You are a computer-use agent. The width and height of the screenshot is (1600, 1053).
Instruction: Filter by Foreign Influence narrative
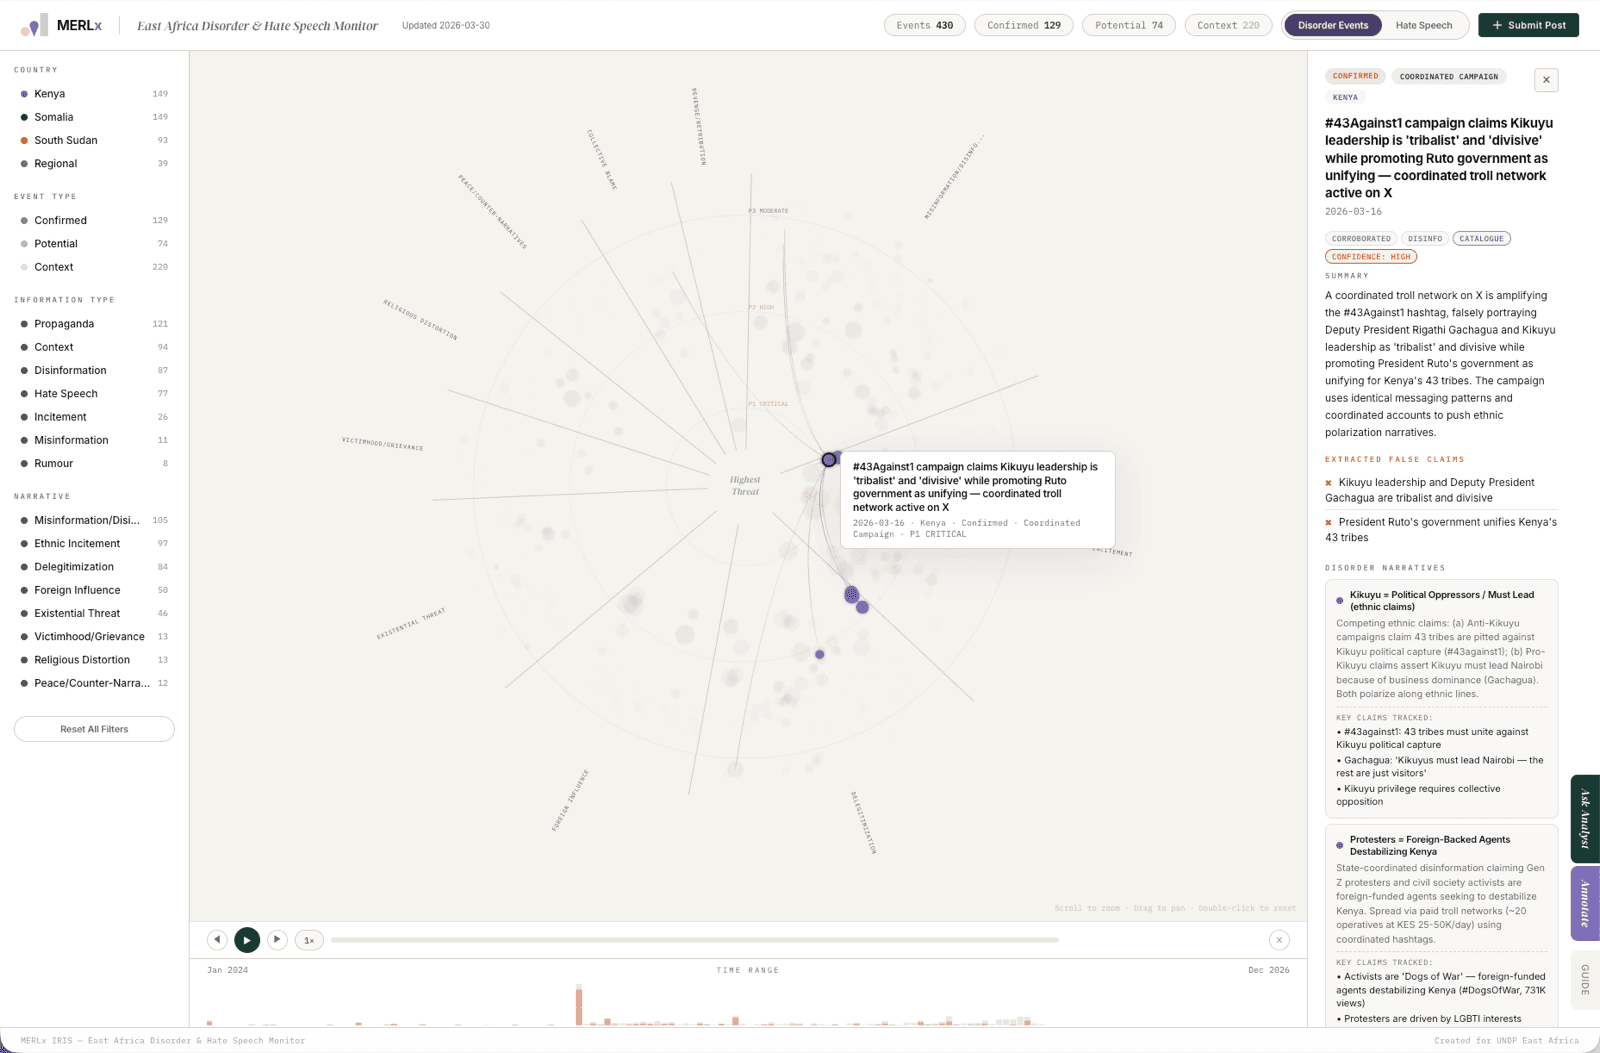tap(94, 590)
